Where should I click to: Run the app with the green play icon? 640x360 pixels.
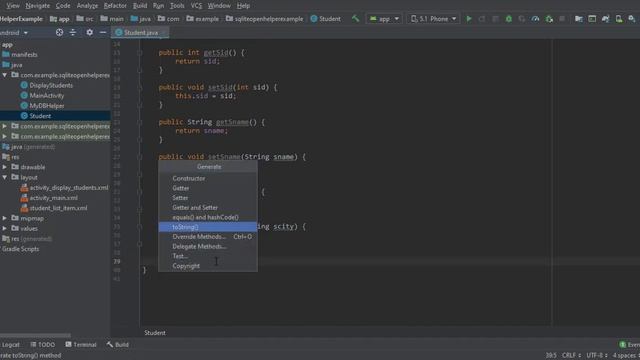(469, 19)
